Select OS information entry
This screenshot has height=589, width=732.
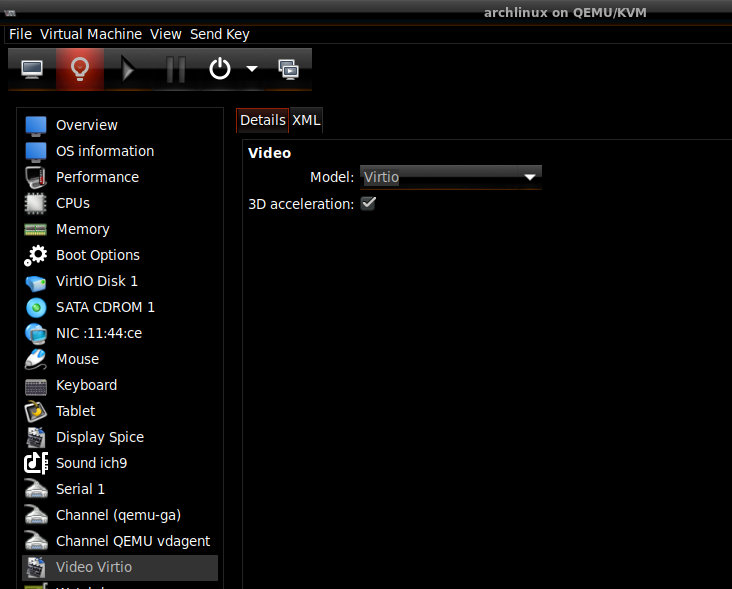pyautogui.click(x=105, y=151)
